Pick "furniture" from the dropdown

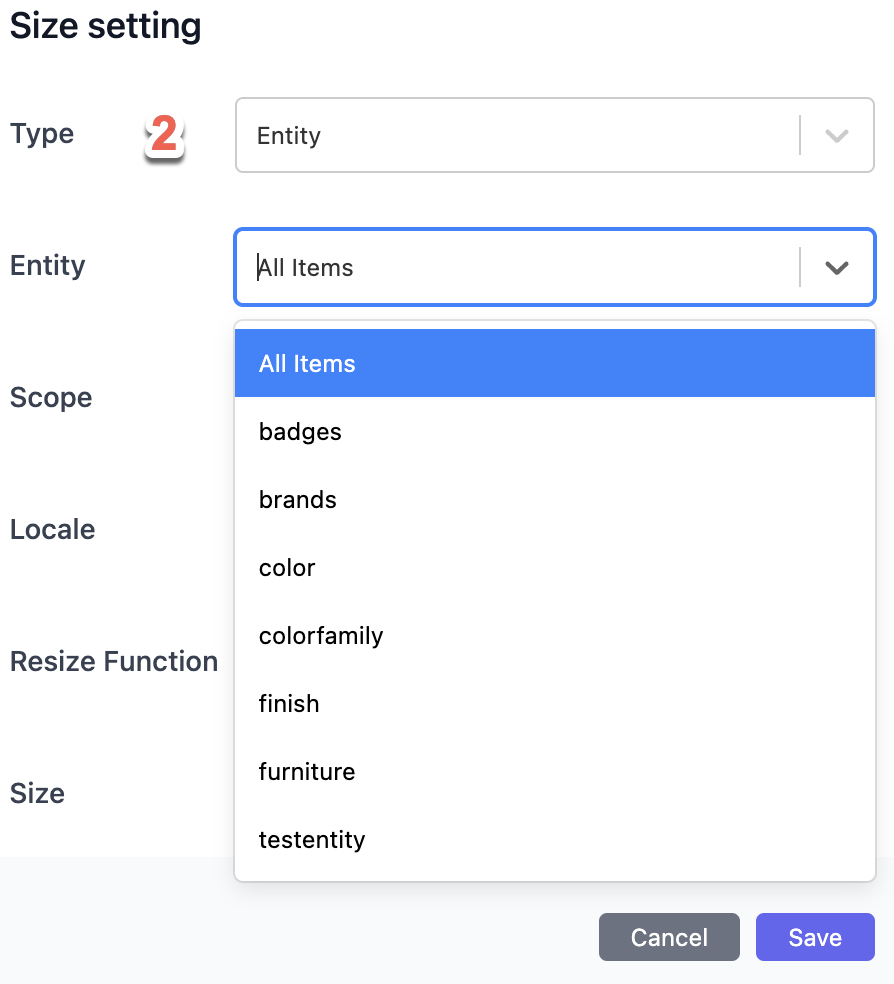click(555, 771)
